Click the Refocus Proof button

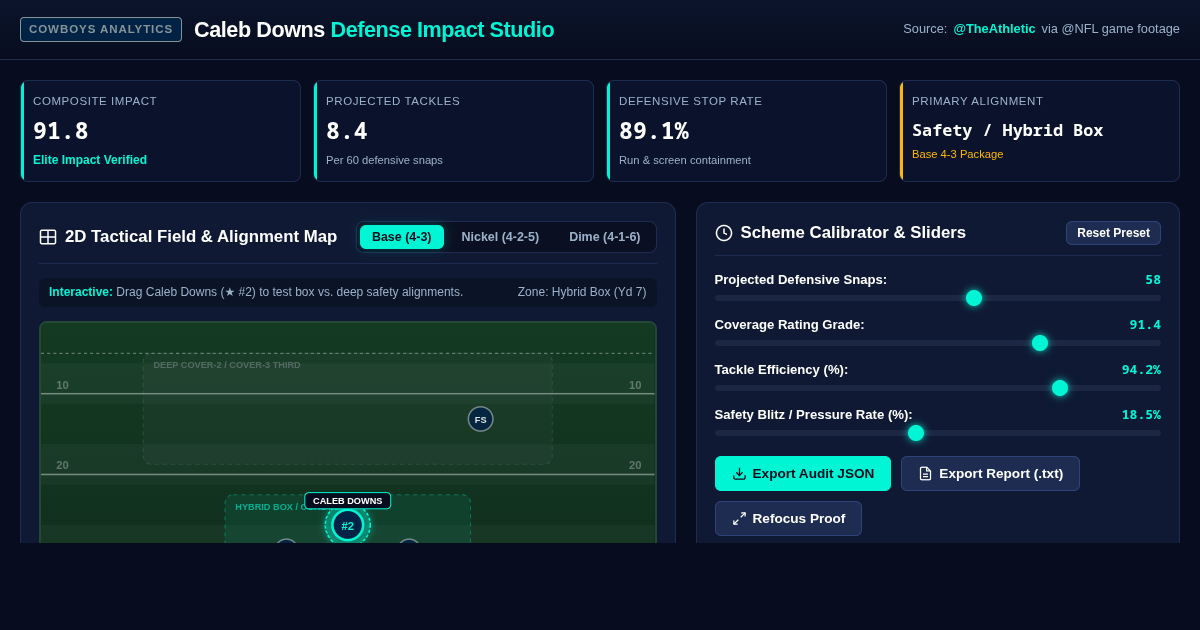pyautogui.click(x=788, y=519)
